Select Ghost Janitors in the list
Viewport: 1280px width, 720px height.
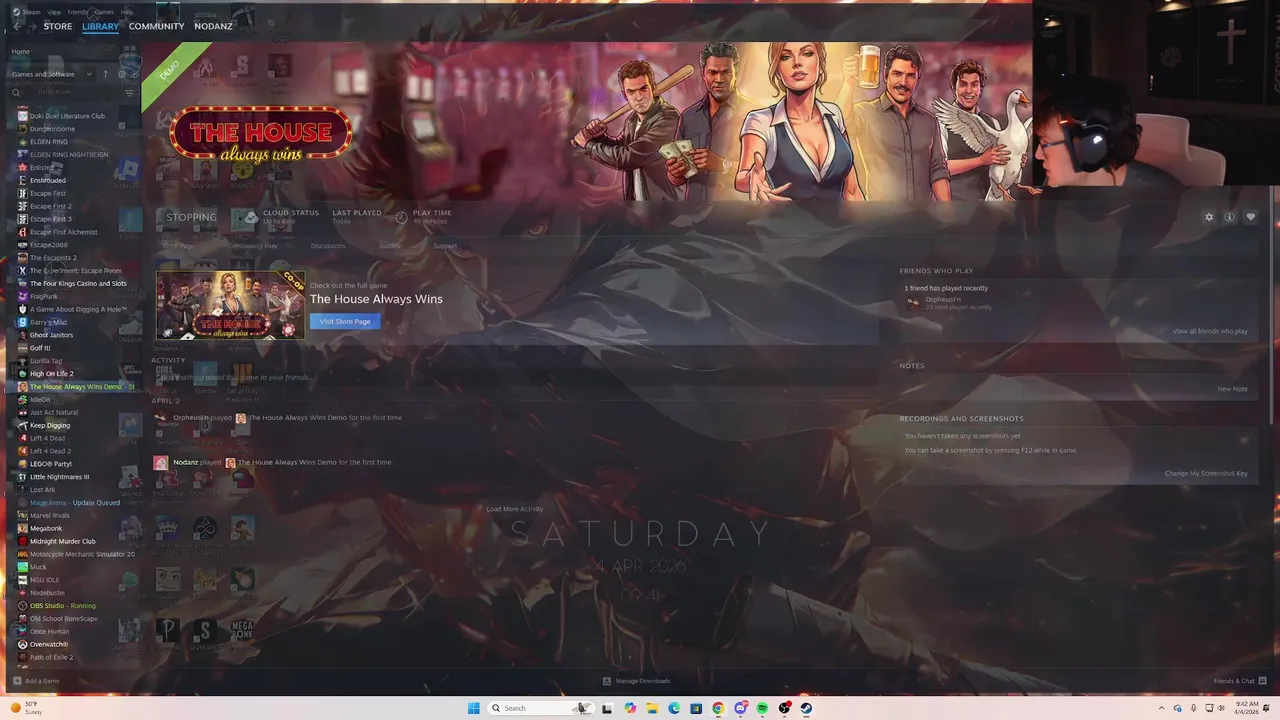point(51,335)
